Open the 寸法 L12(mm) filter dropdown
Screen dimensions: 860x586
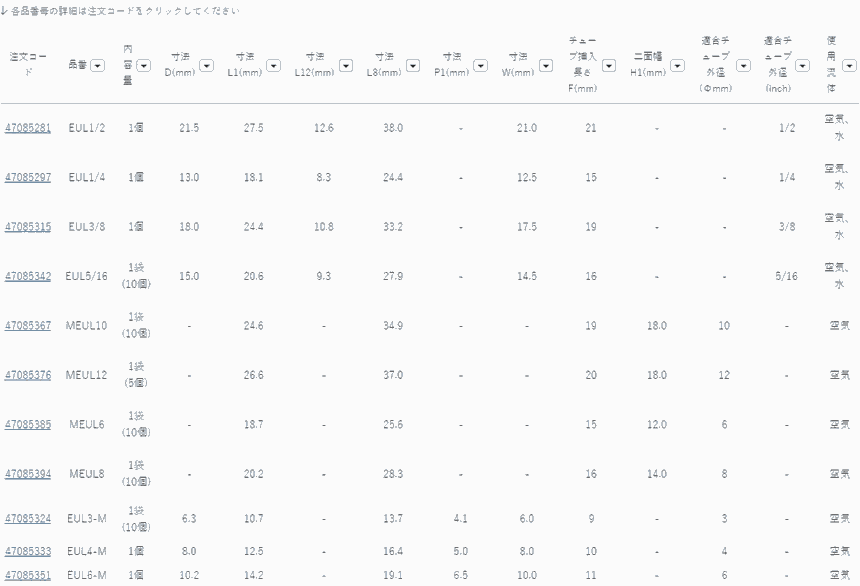click(x=346, y=65)
